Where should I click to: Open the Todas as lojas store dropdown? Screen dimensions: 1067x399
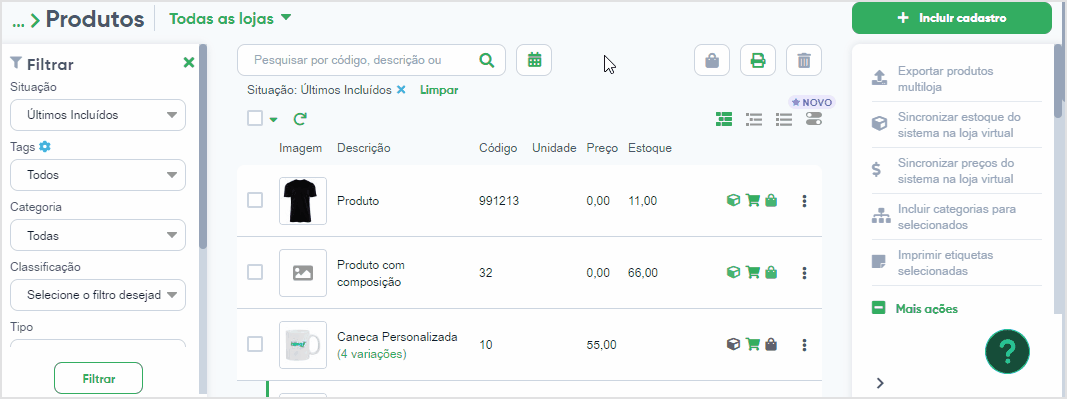[x=230, y=19]
